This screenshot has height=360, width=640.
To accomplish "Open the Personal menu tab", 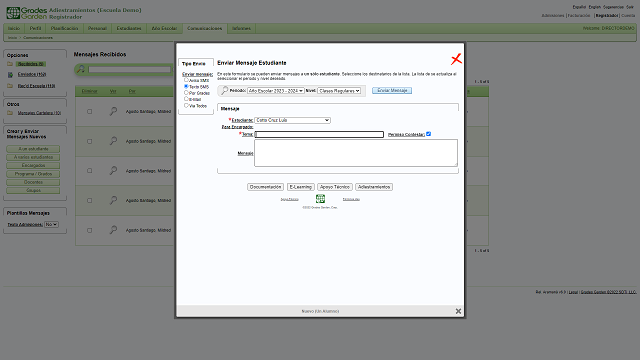I will [x=97, y=28].
